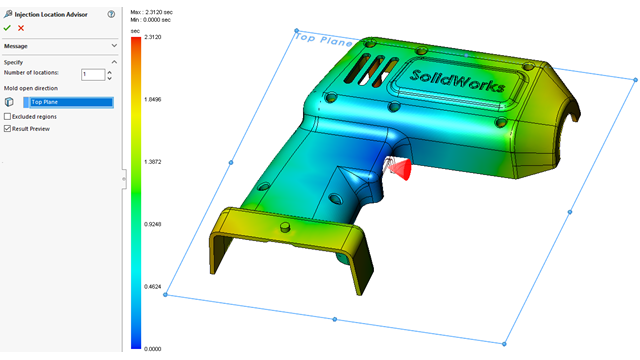Uncheck the Result Preview checkbox
This screenshot has height=360, width=640.
[x=7, y=129]
